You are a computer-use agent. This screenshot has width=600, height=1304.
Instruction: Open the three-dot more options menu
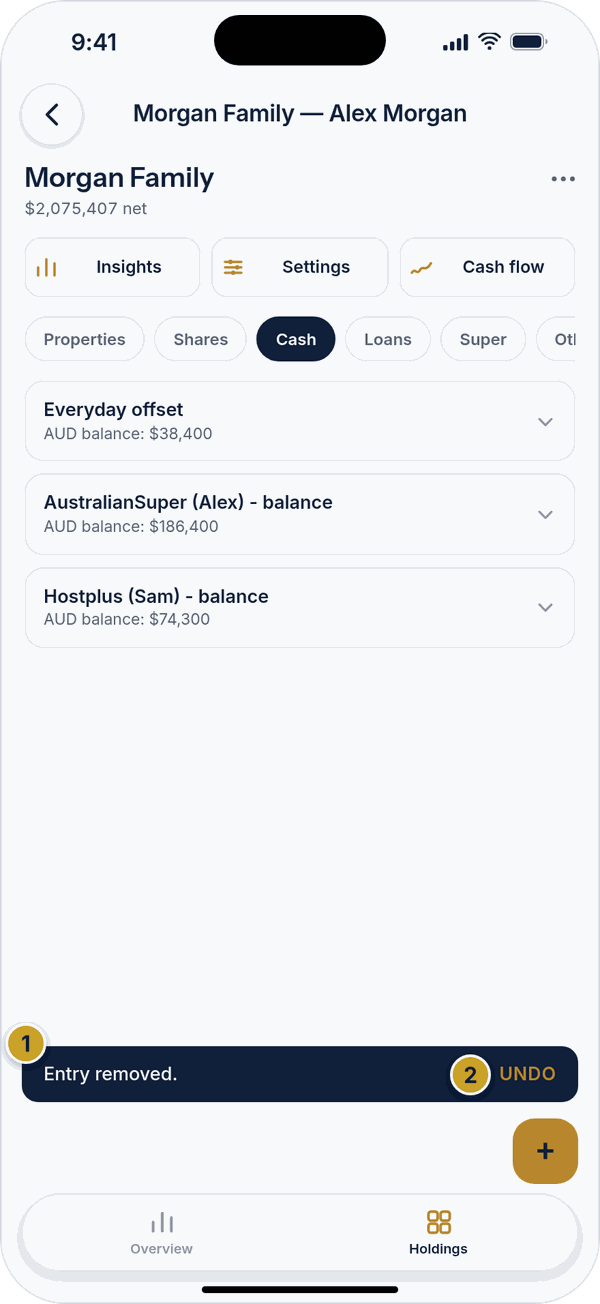click(563, 179)
